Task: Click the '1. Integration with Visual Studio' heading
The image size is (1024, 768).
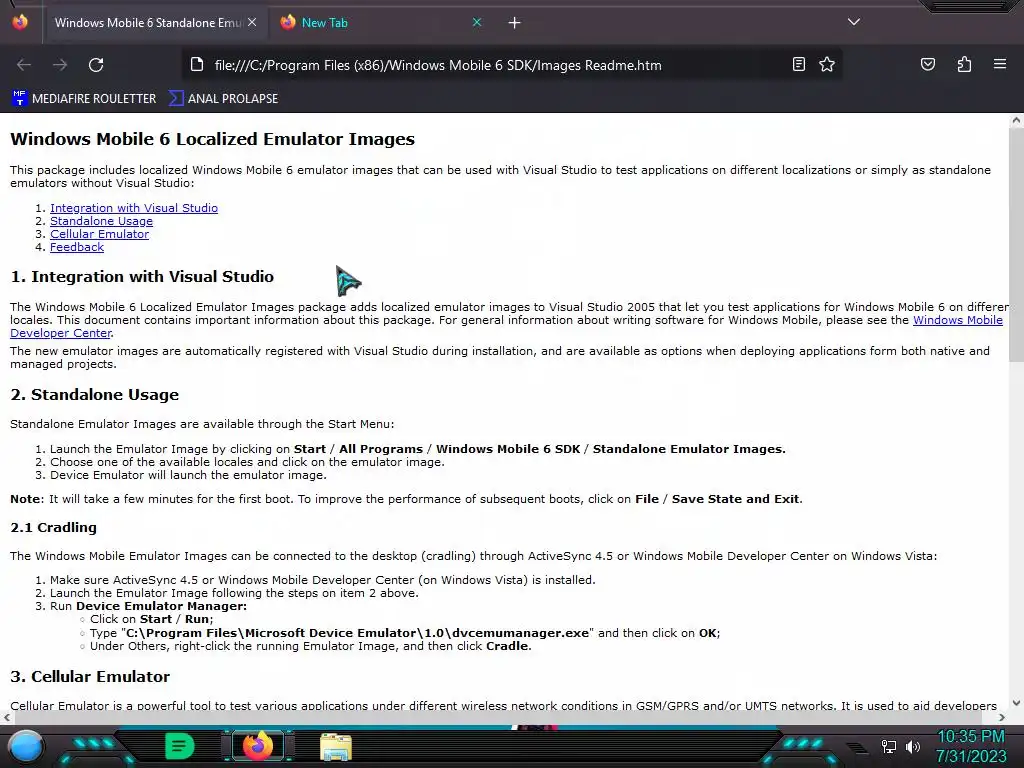Action: click(142, 276)
